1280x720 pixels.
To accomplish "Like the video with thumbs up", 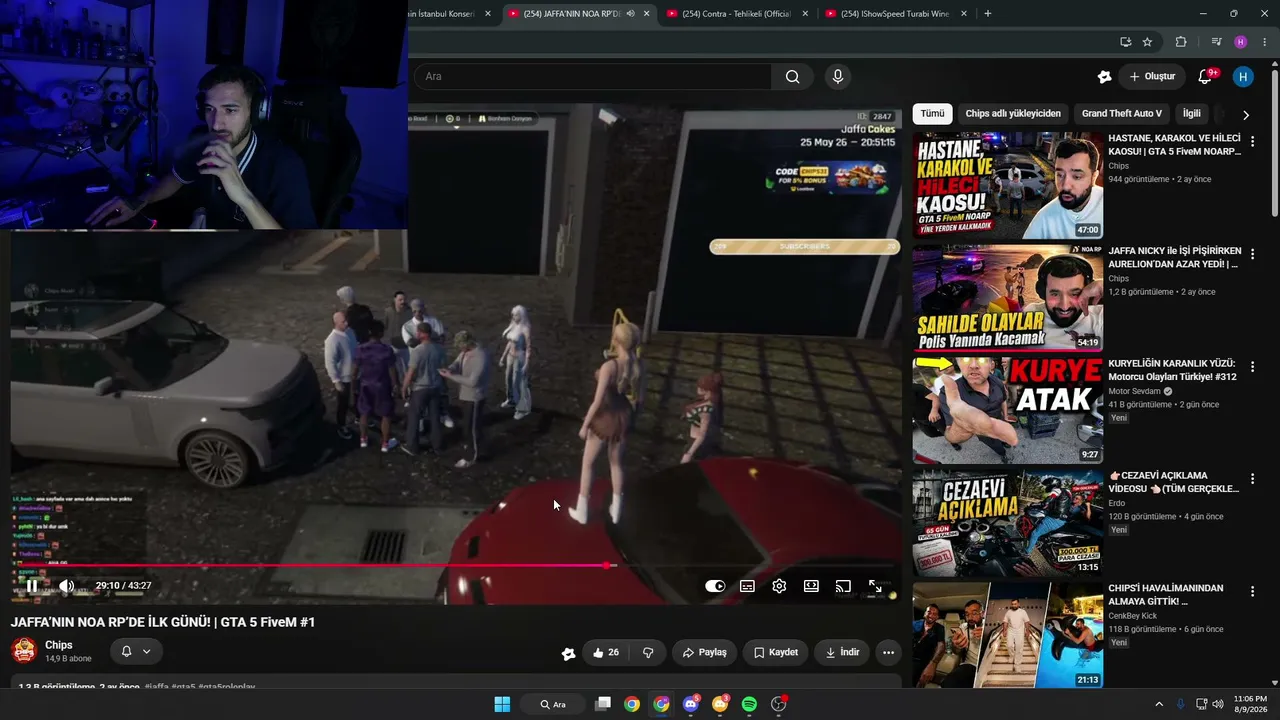I will point(606,653).
